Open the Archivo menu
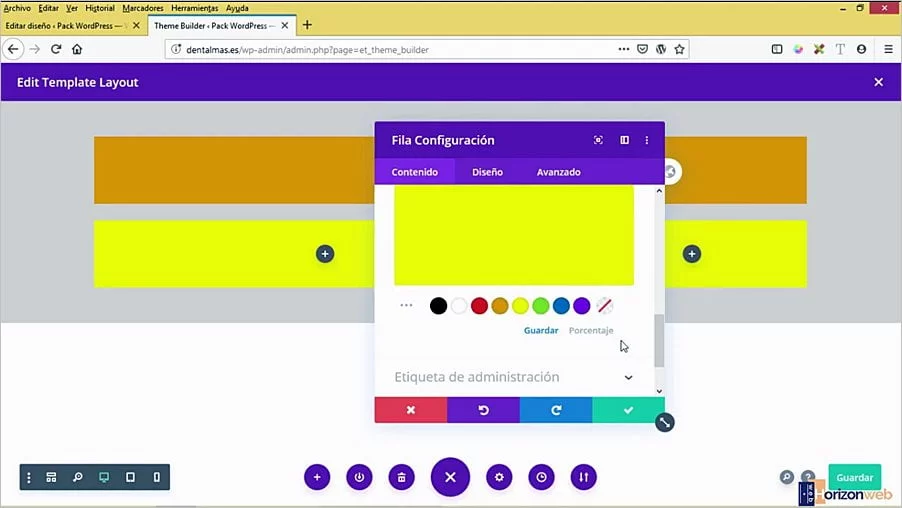 coord(17,8)
